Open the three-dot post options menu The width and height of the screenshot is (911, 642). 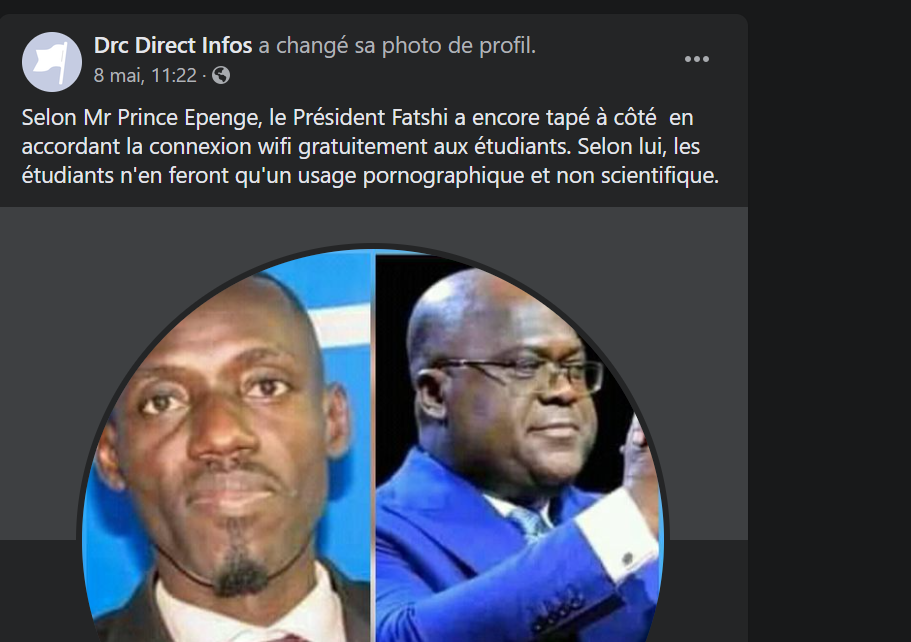tap(697, 59)
